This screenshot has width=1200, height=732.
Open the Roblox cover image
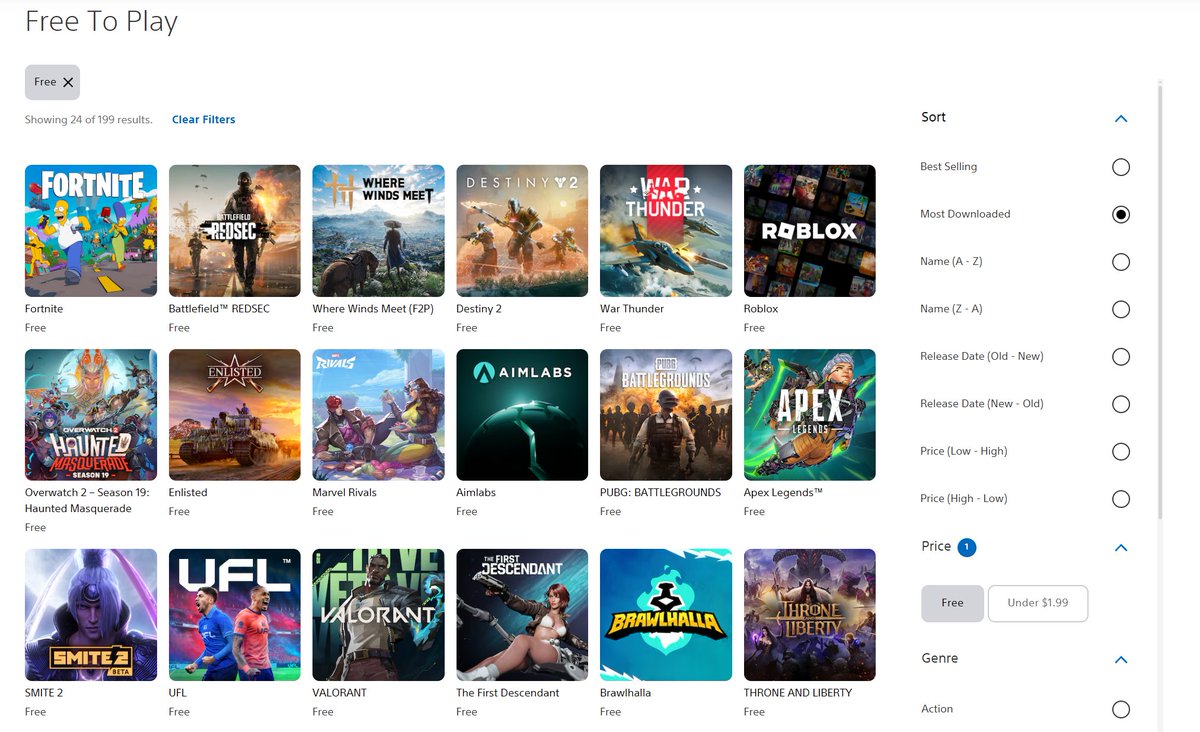click(810, 231)
